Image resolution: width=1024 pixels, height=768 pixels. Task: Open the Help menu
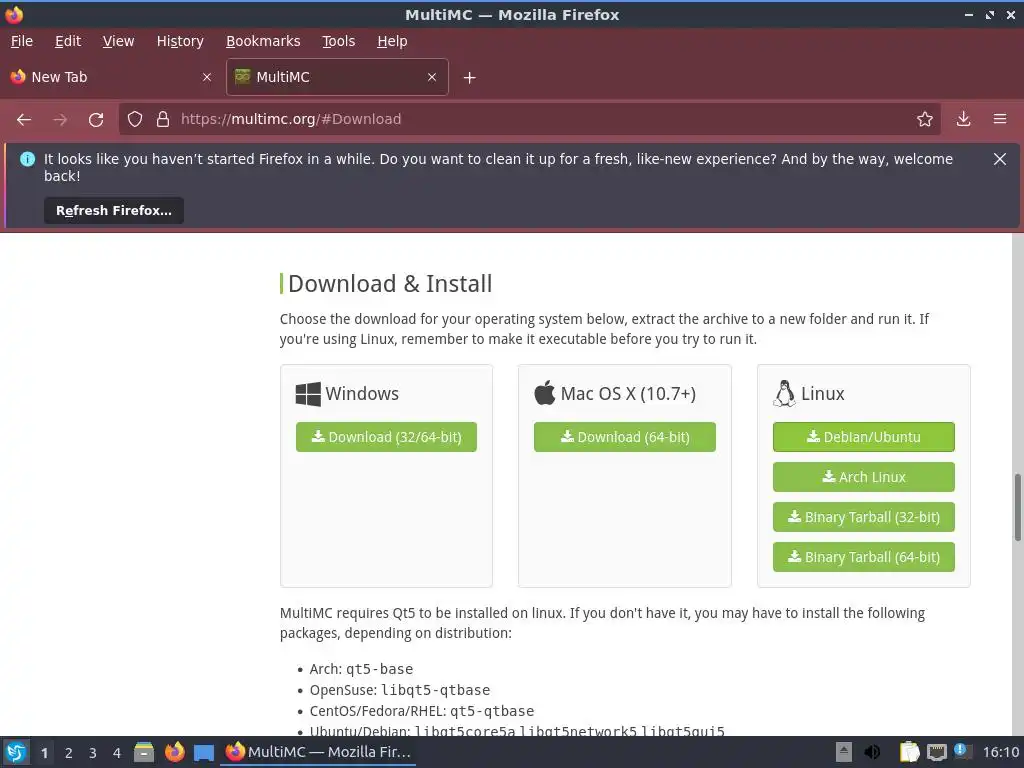pos(392,41)
